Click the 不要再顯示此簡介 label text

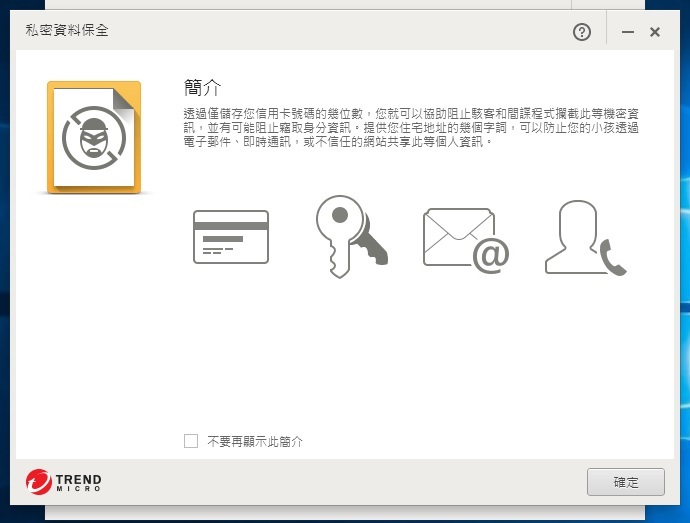pos(255,441)
